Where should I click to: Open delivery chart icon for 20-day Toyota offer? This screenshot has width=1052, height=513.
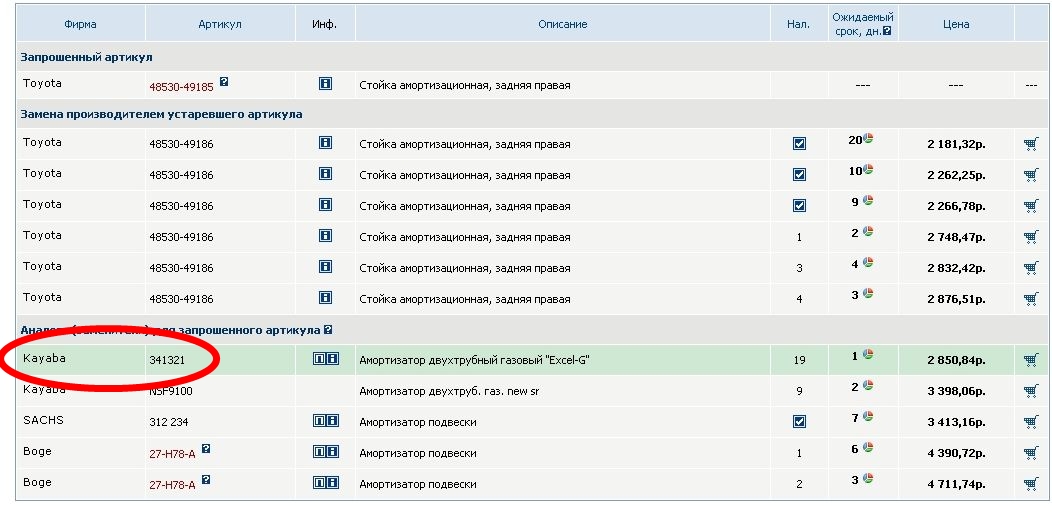pos(868,139)
